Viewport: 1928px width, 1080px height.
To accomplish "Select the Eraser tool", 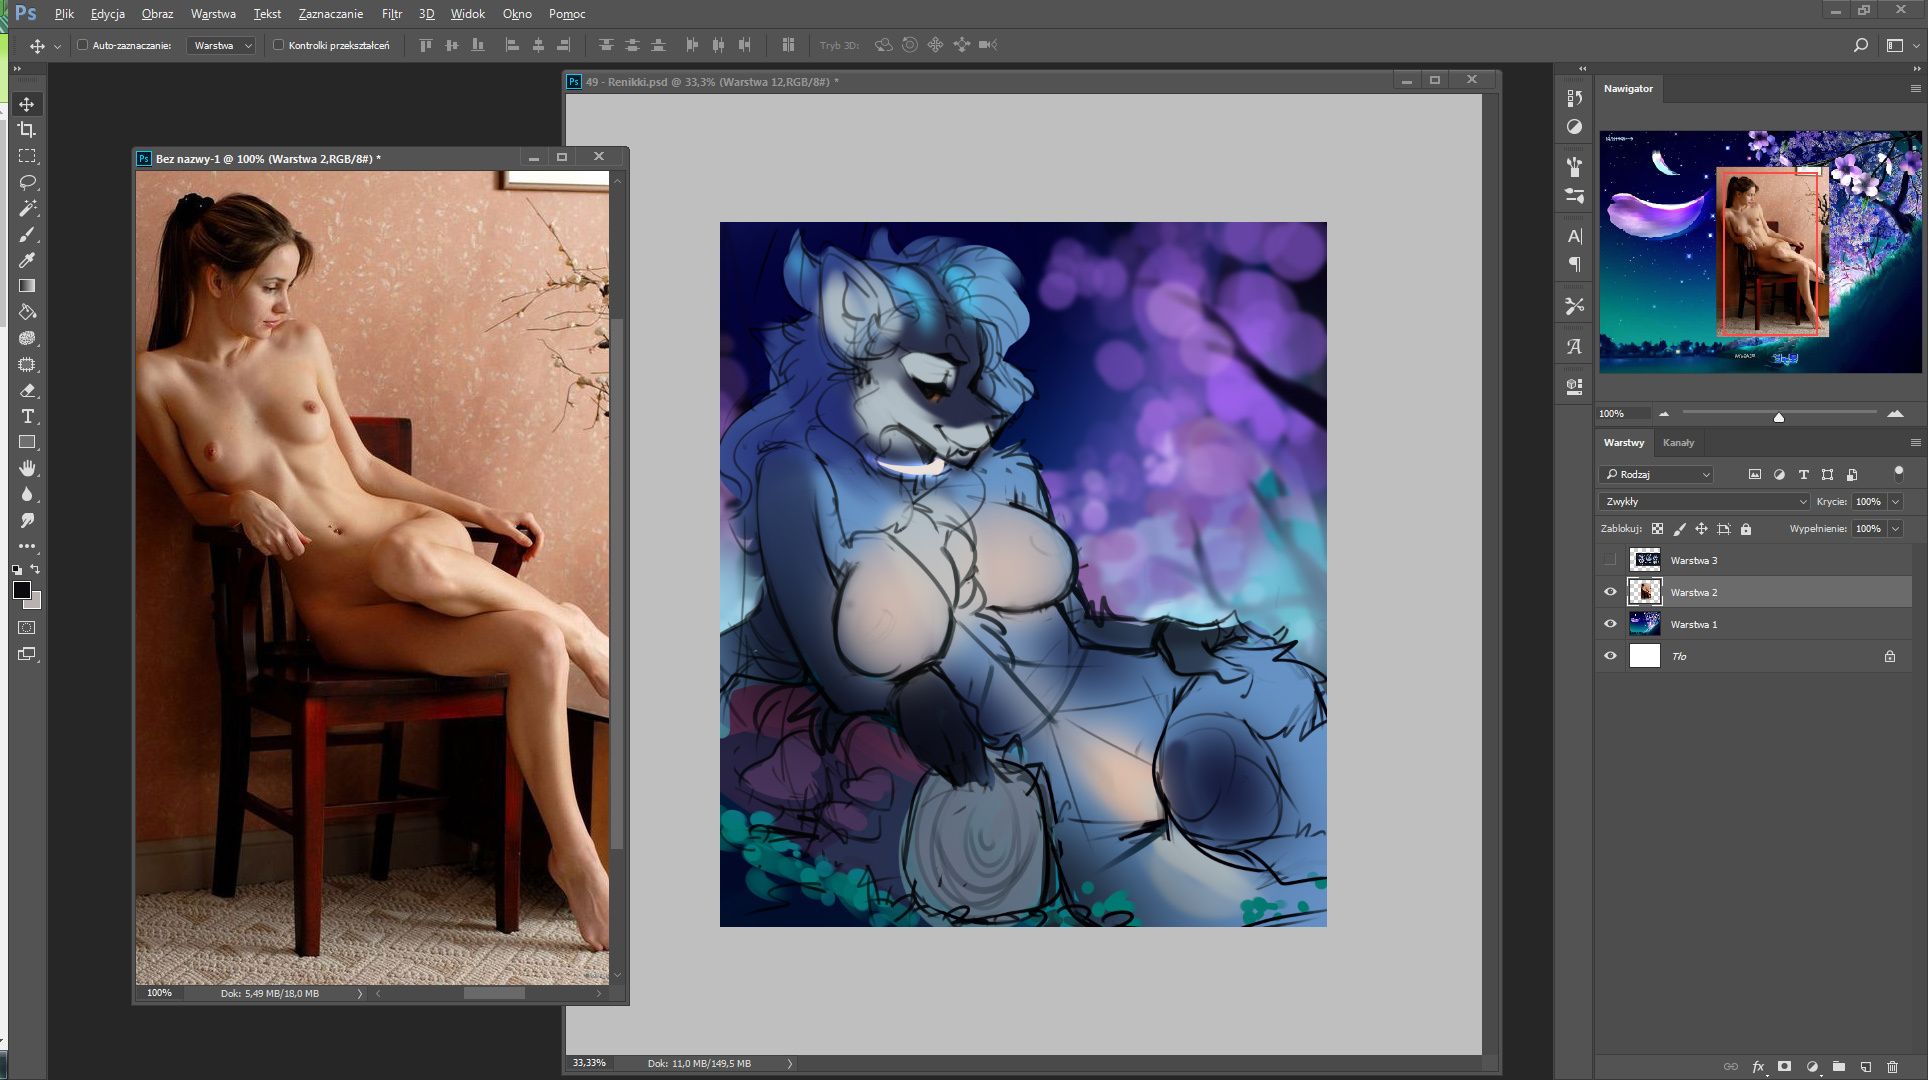I will coord(27,390).
